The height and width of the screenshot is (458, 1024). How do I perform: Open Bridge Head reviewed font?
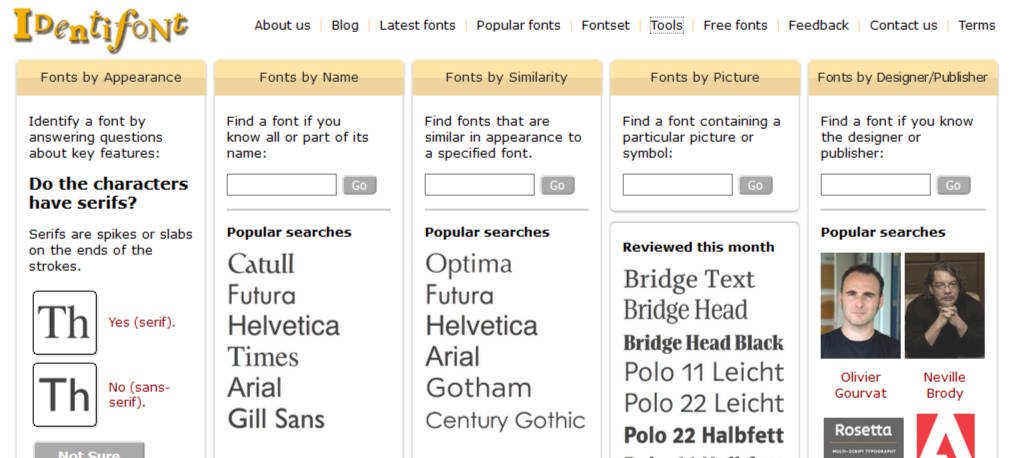(x=686, y=310)
